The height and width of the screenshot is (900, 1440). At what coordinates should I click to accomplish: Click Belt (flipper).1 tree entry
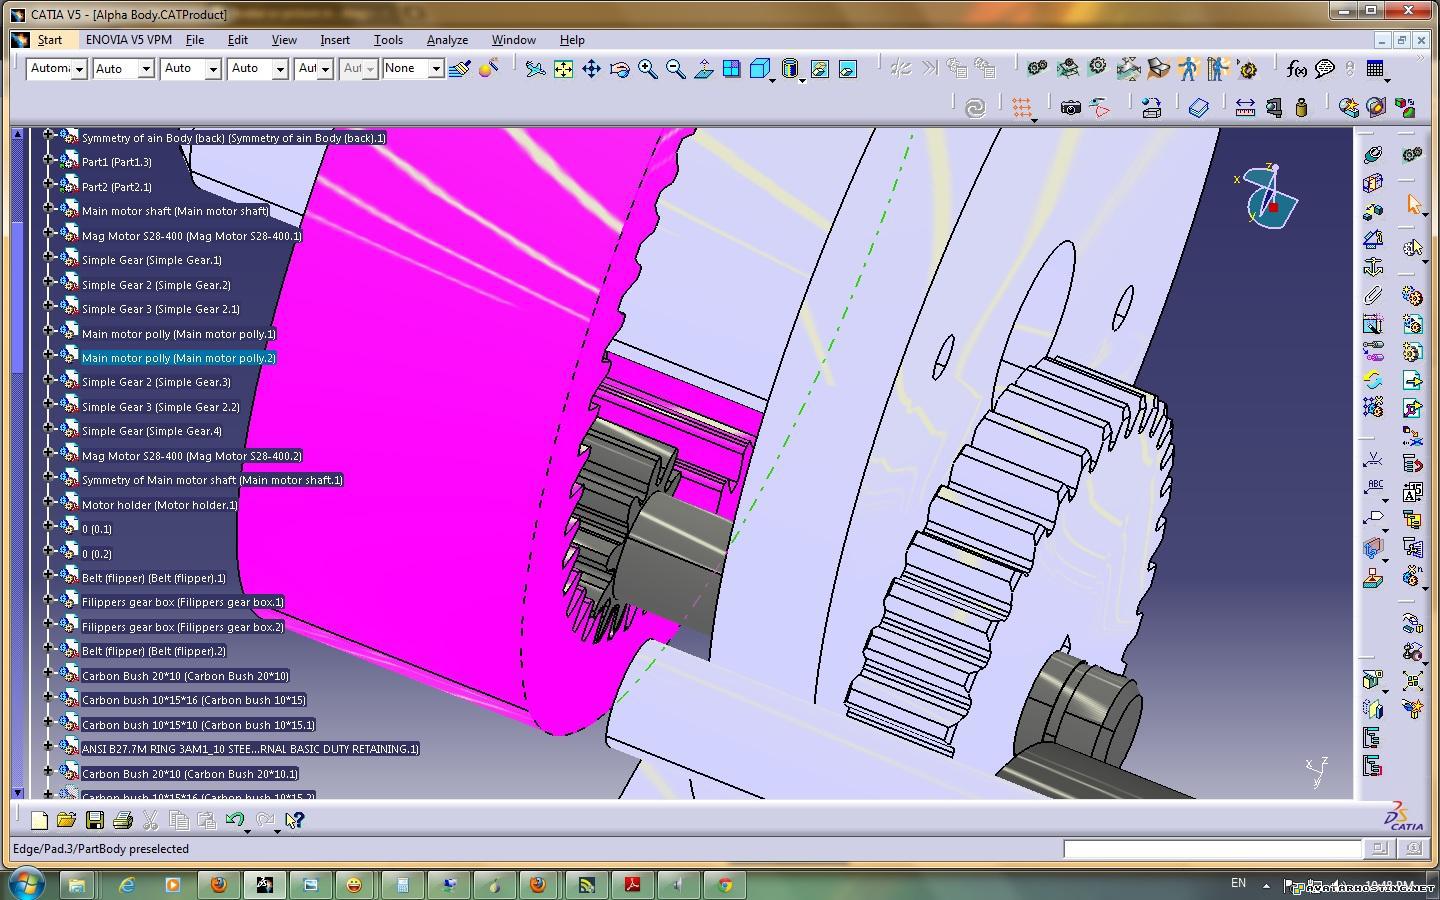click(x=153, y=578)
